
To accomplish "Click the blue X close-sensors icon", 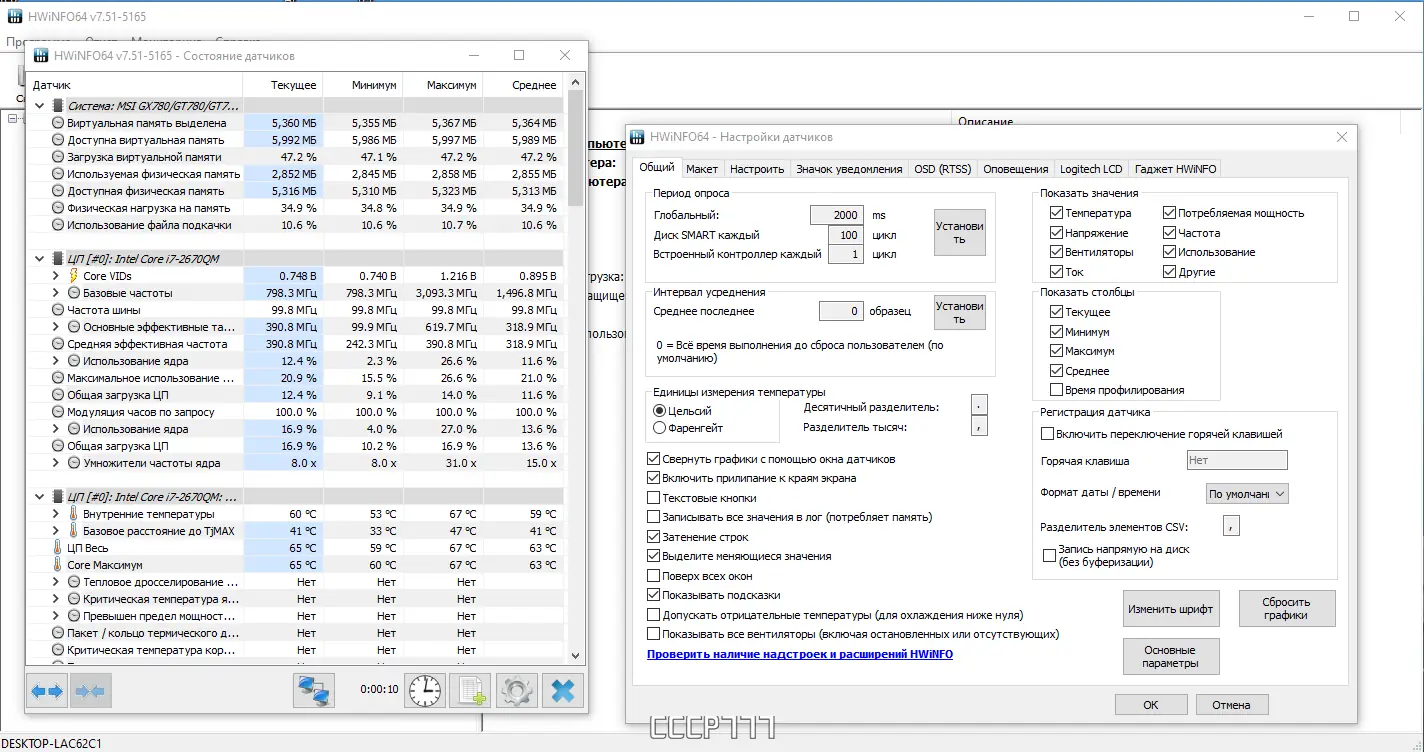I will [563, 690].
